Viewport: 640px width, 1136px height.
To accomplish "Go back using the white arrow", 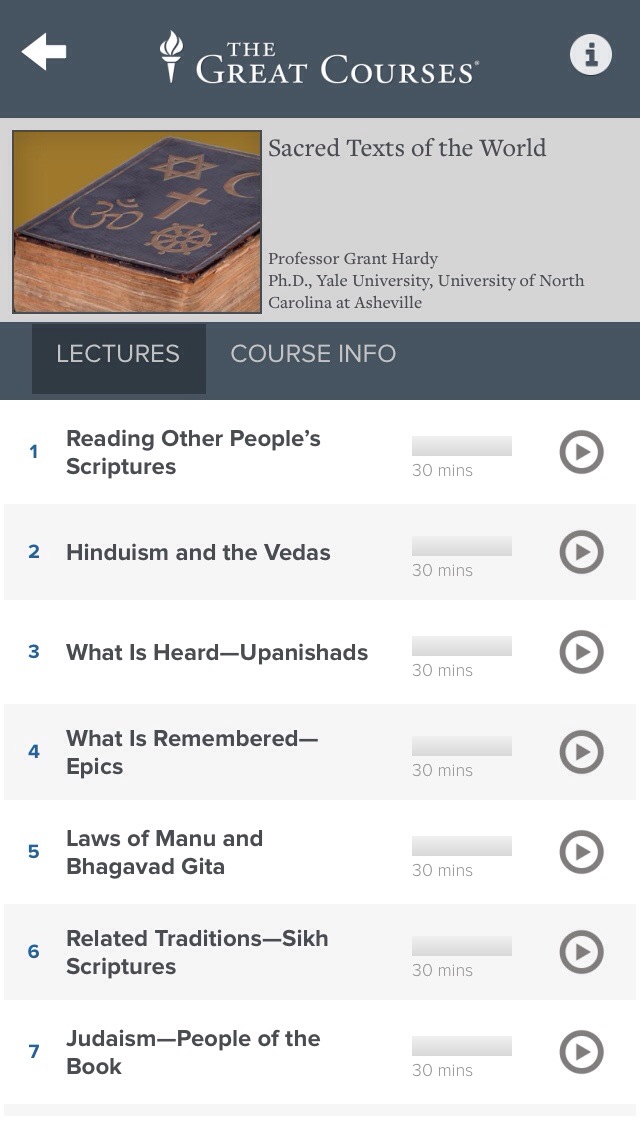I will point(43,51).
